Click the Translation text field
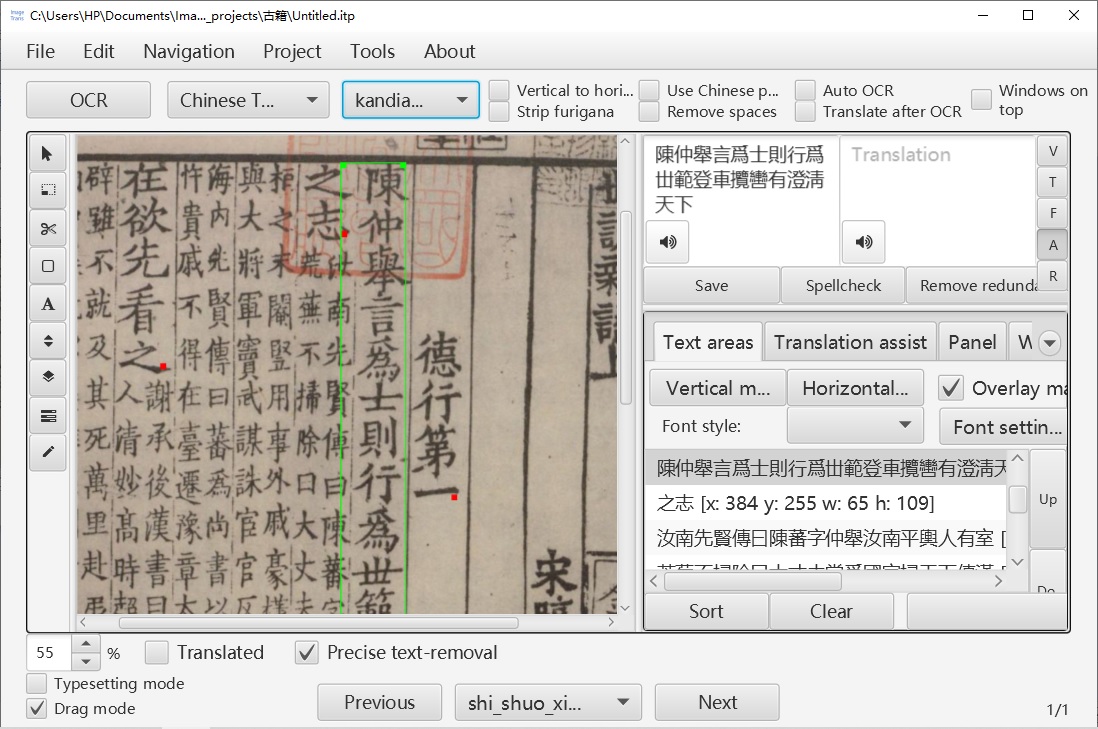This screenshot has height=729, width=1098. pyautogui.click(x=938, y=200)
